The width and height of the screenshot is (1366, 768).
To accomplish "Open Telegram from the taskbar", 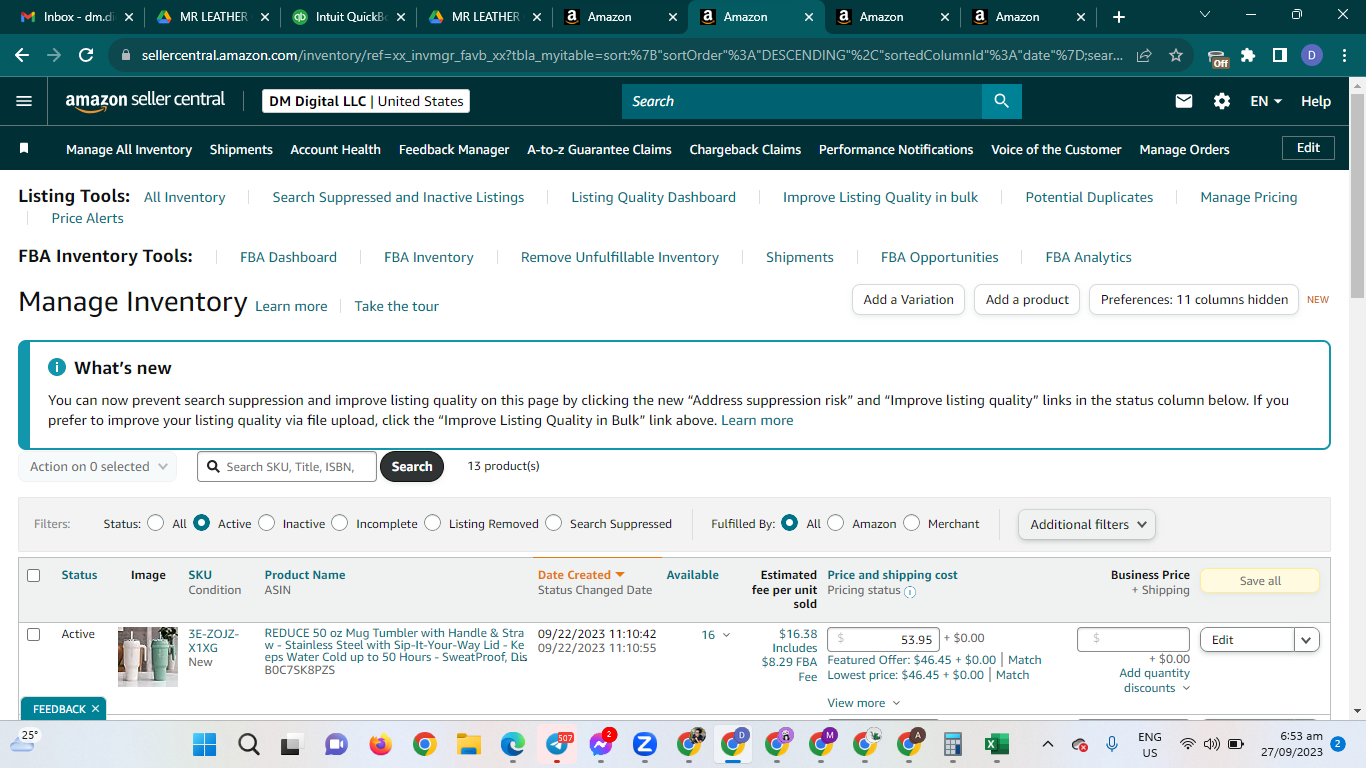I will 557,744.
